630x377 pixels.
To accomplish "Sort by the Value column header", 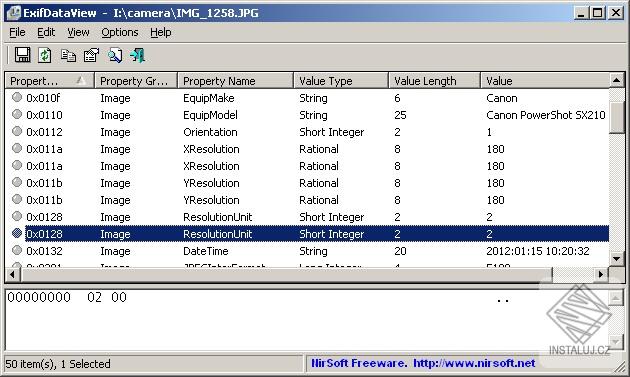I will click(545, 81).
